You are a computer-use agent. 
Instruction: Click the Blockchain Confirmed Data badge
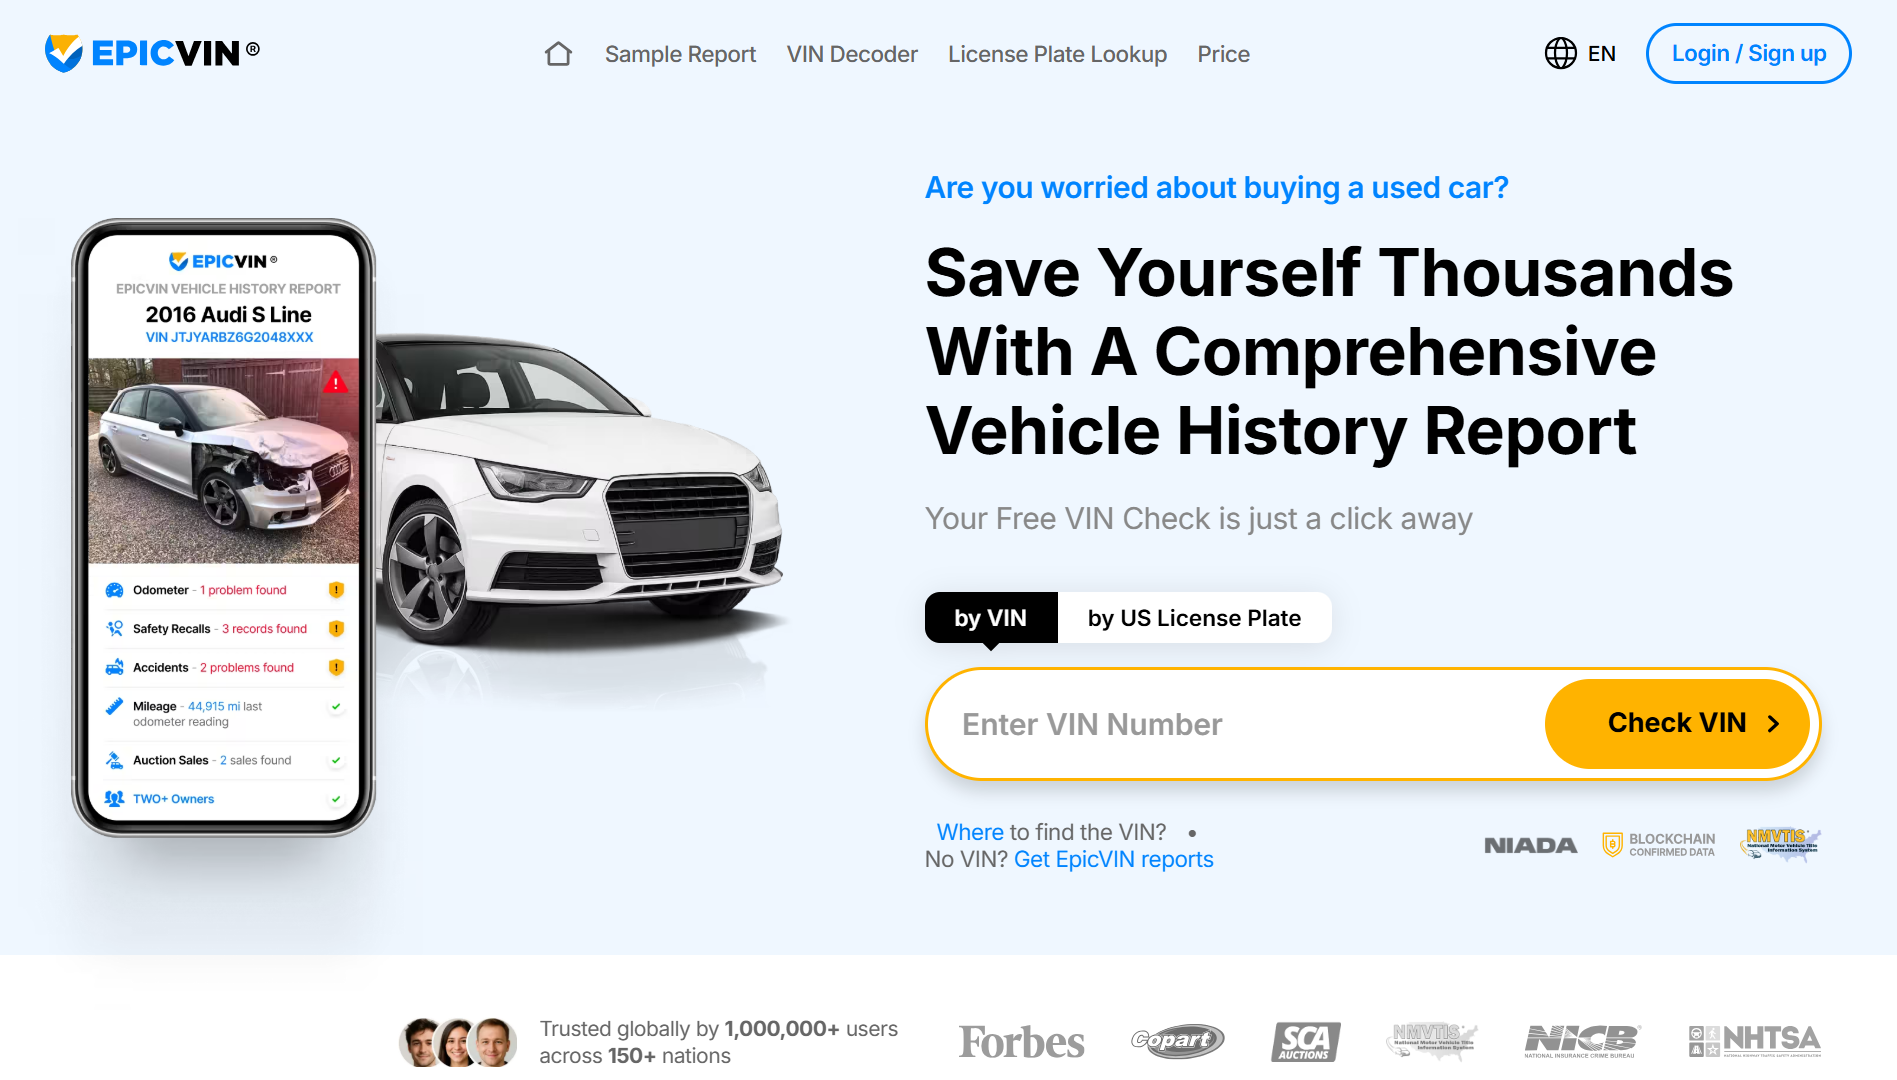click(1659, 845)
